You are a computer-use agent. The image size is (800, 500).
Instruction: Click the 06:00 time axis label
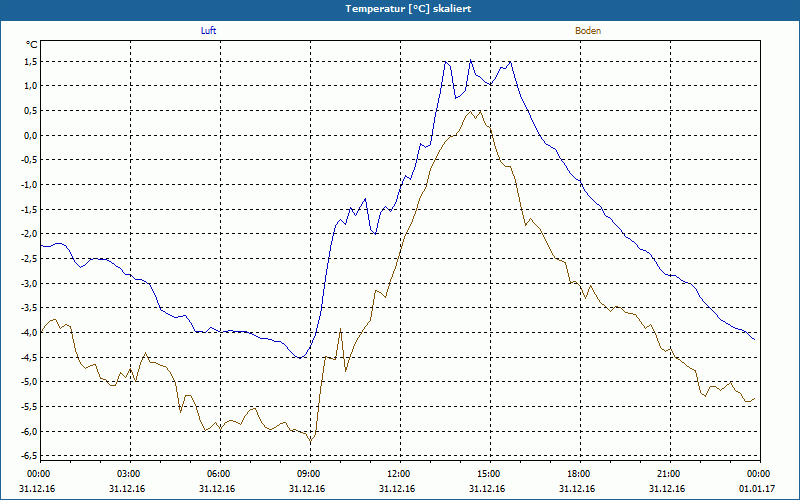click(x=220, y=474)
